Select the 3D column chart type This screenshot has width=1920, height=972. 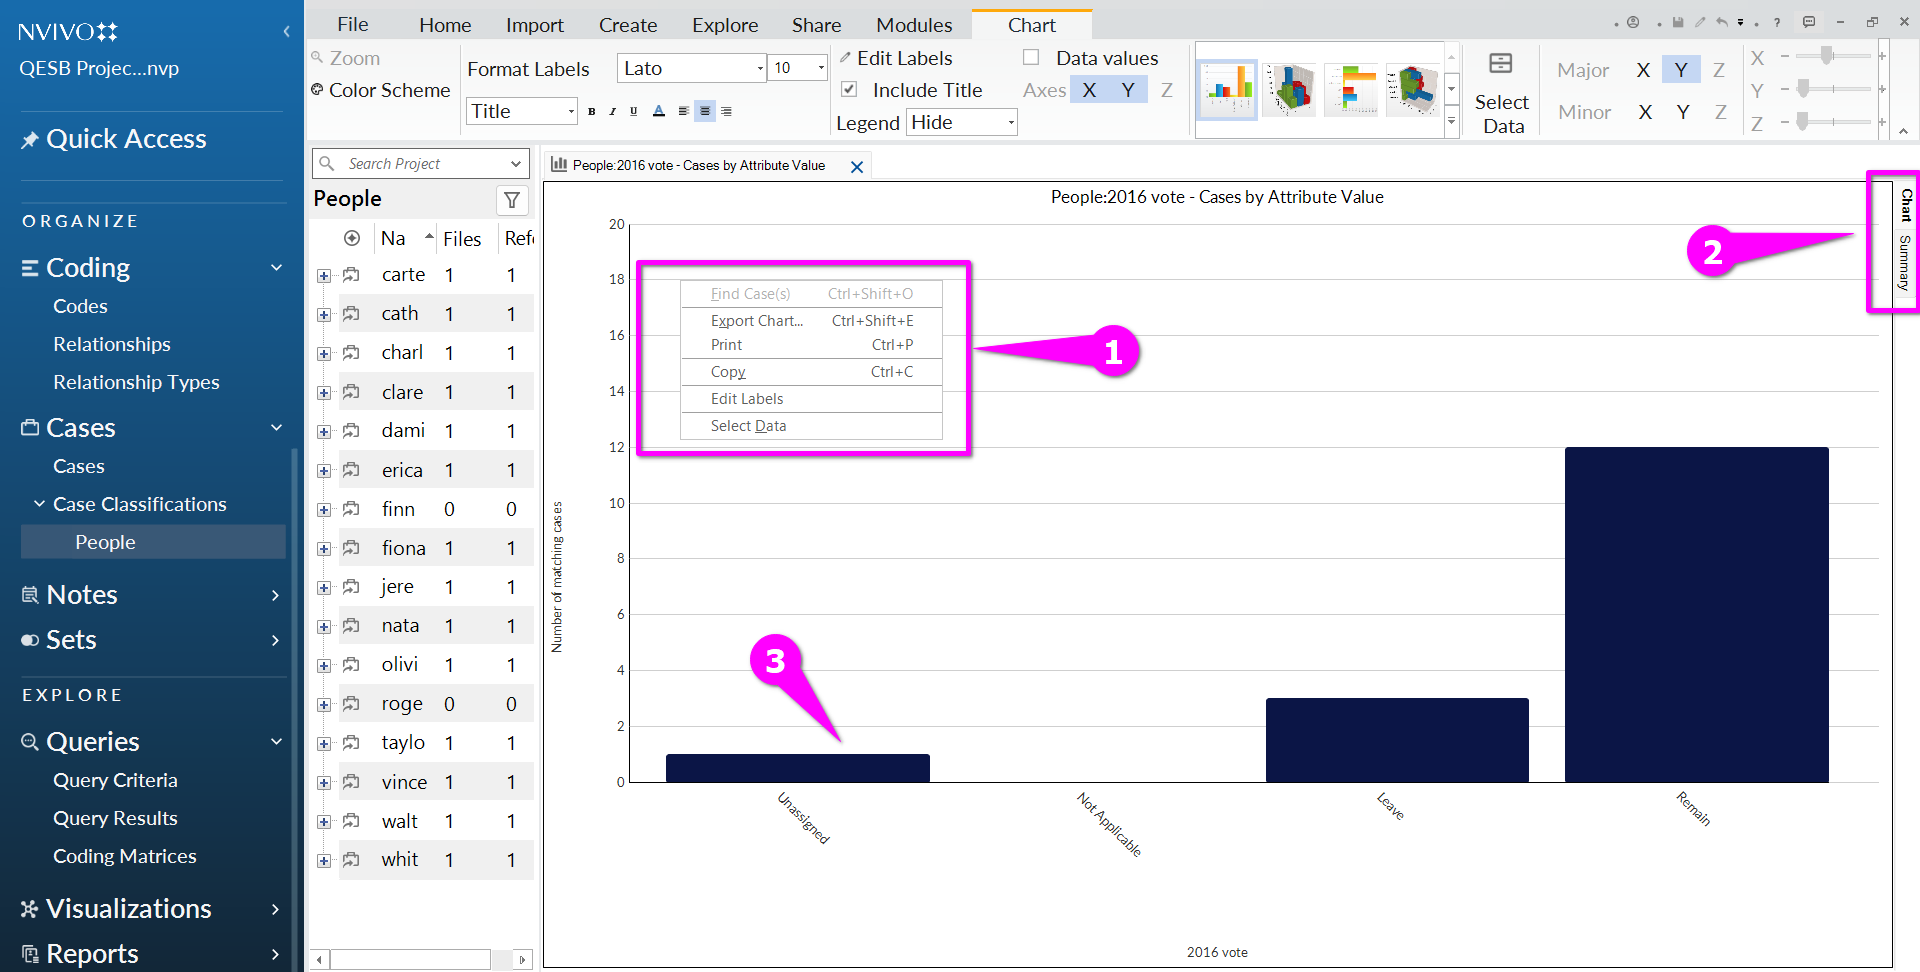(1289, 88)
